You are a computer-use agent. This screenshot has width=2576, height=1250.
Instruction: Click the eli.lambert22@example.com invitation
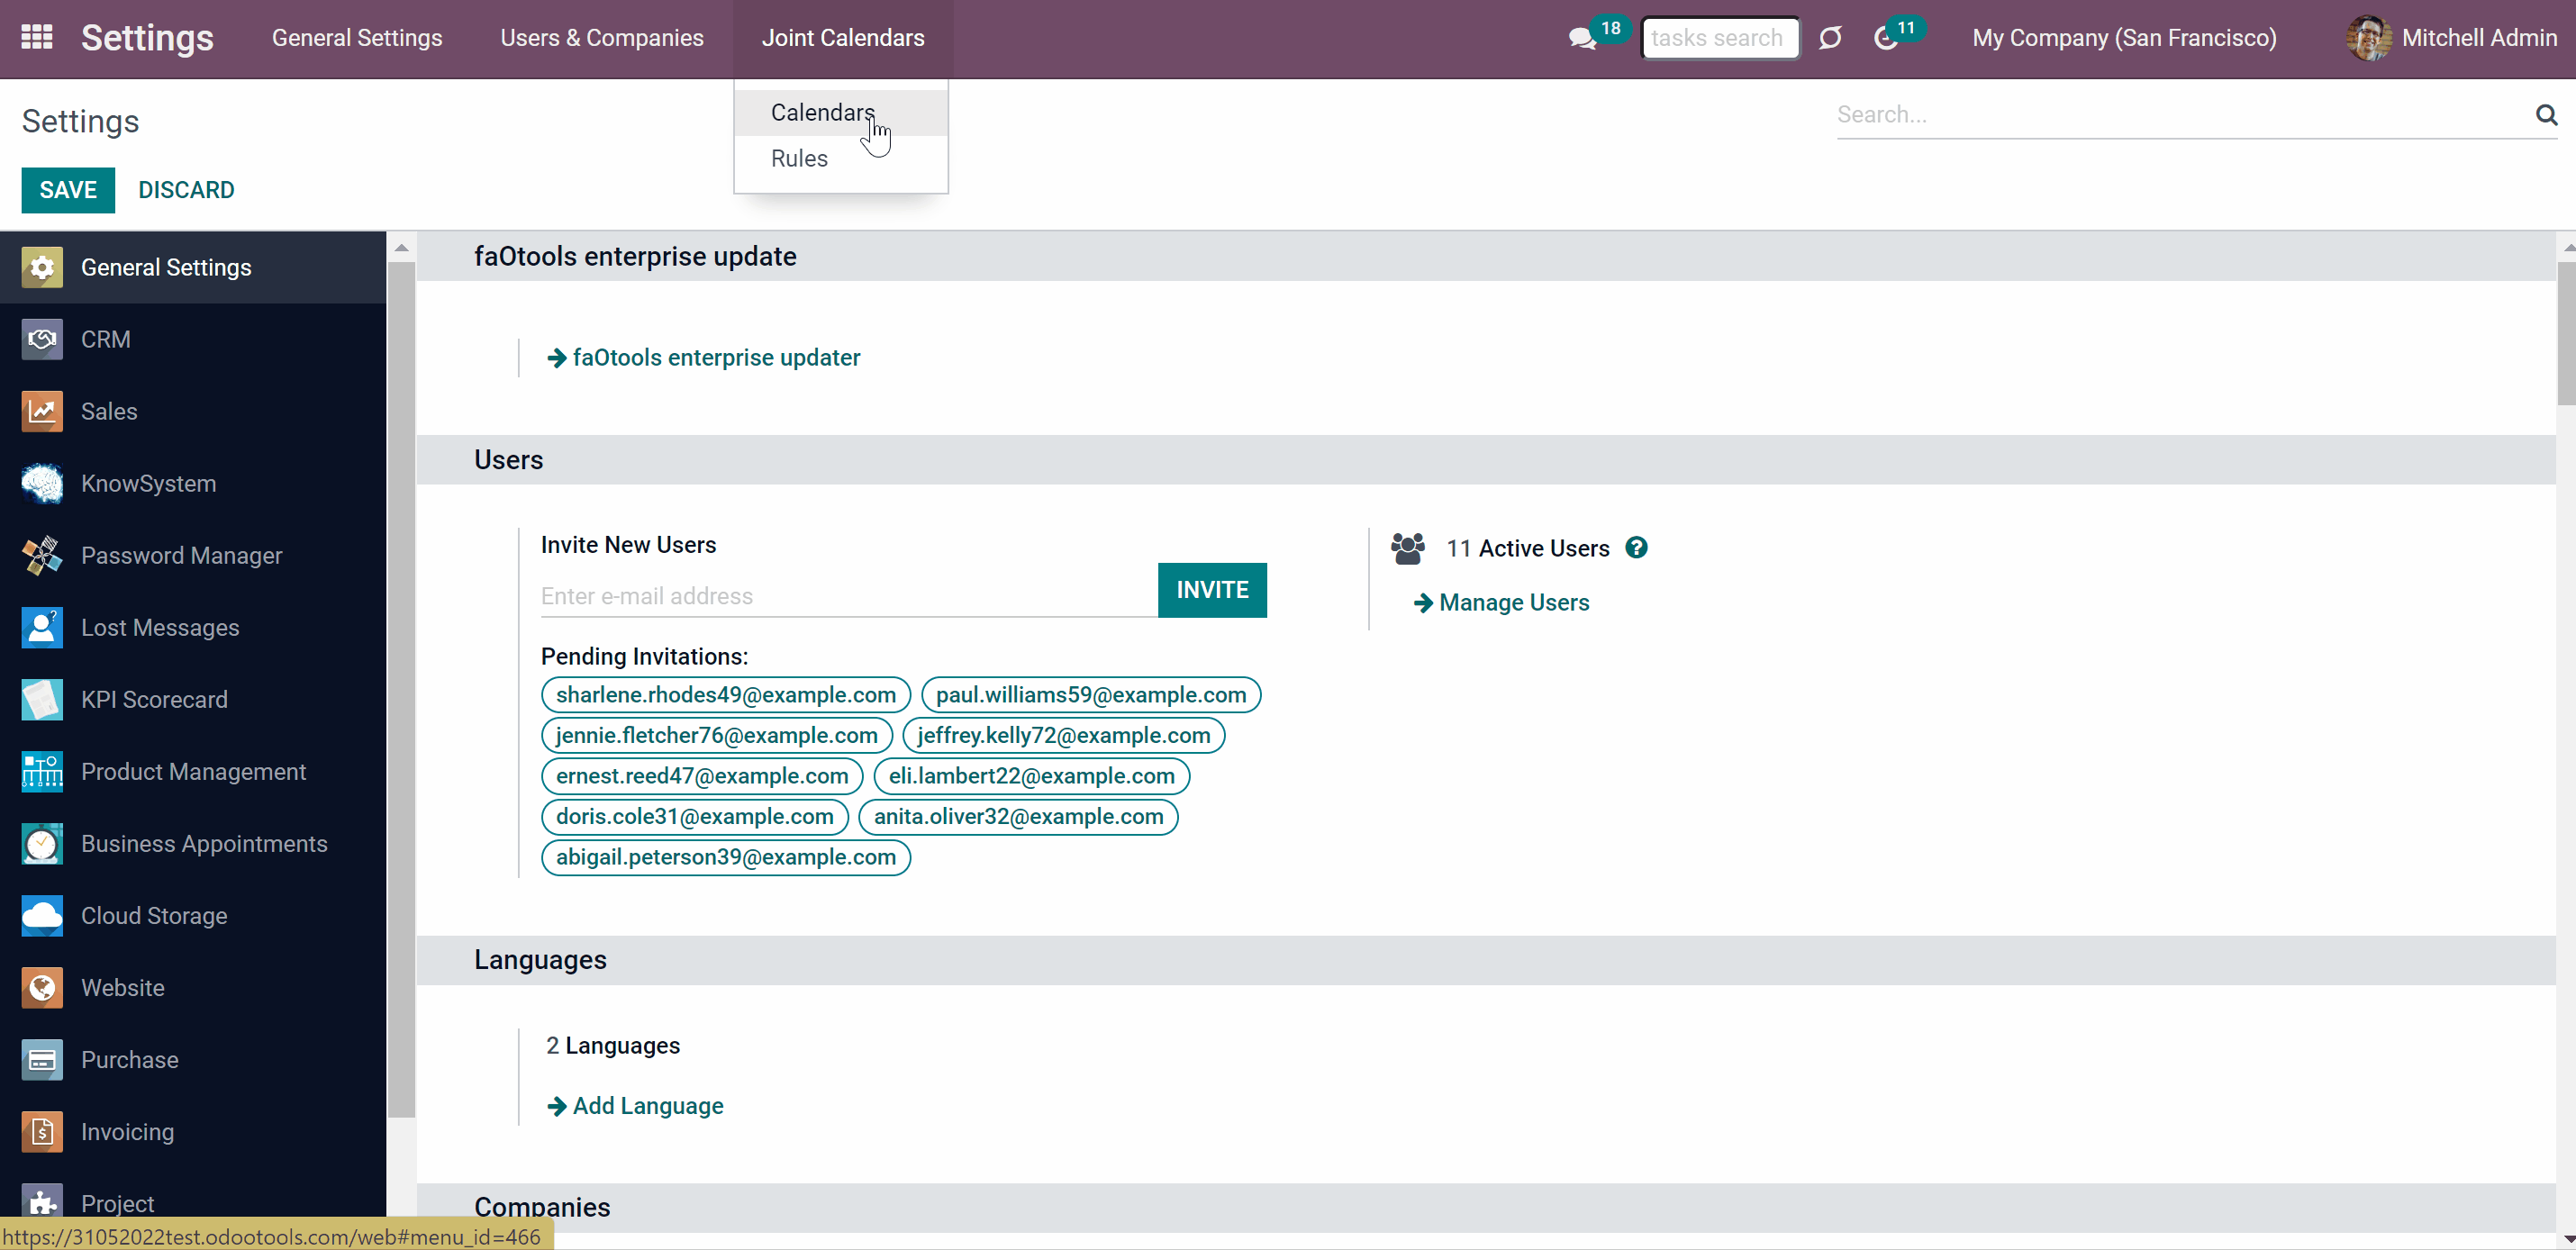point(1032,776)
